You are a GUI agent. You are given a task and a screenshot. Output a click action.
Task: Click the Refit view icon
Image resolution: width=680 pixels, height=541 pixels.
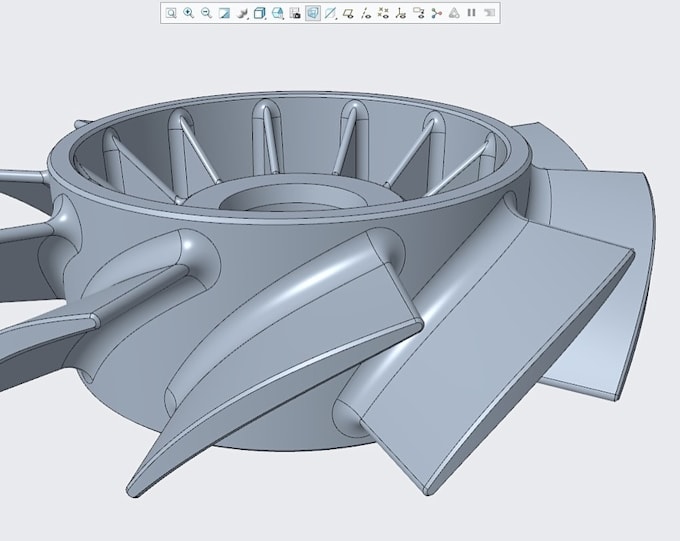(x=171, y=13)
